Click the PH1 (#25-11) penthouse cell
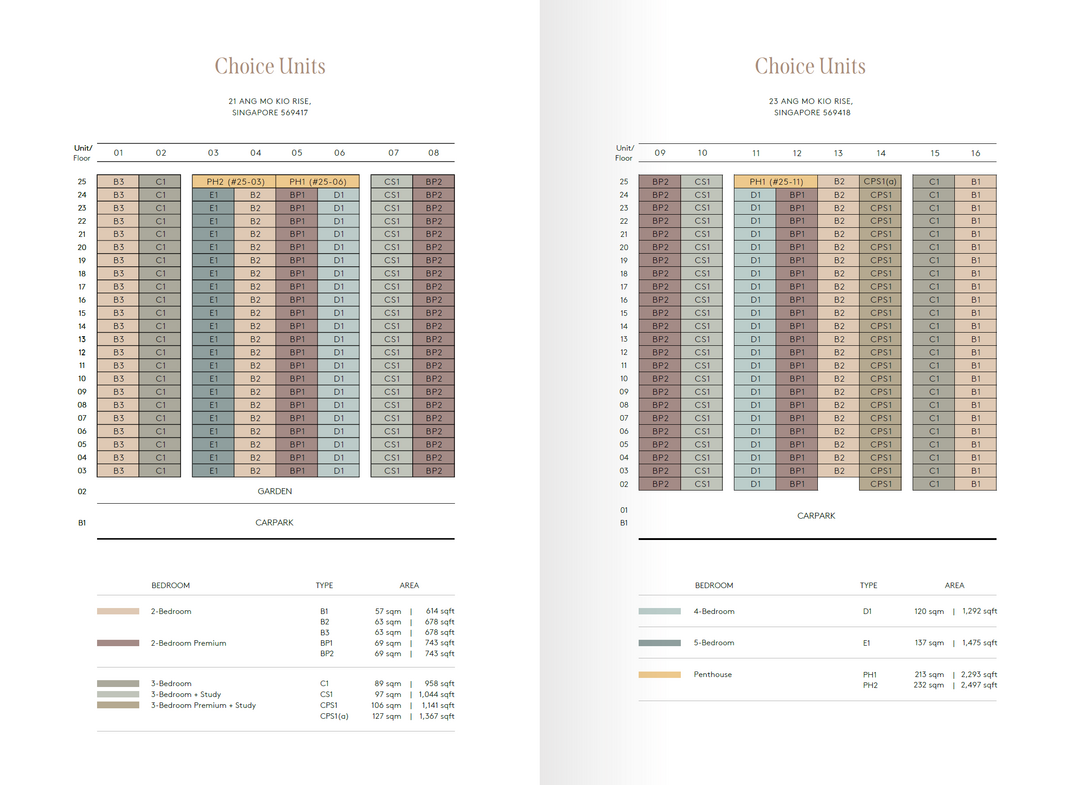The width and height of the screenshot is (1080, 785). pyautogui.click(x=776, y=182)
